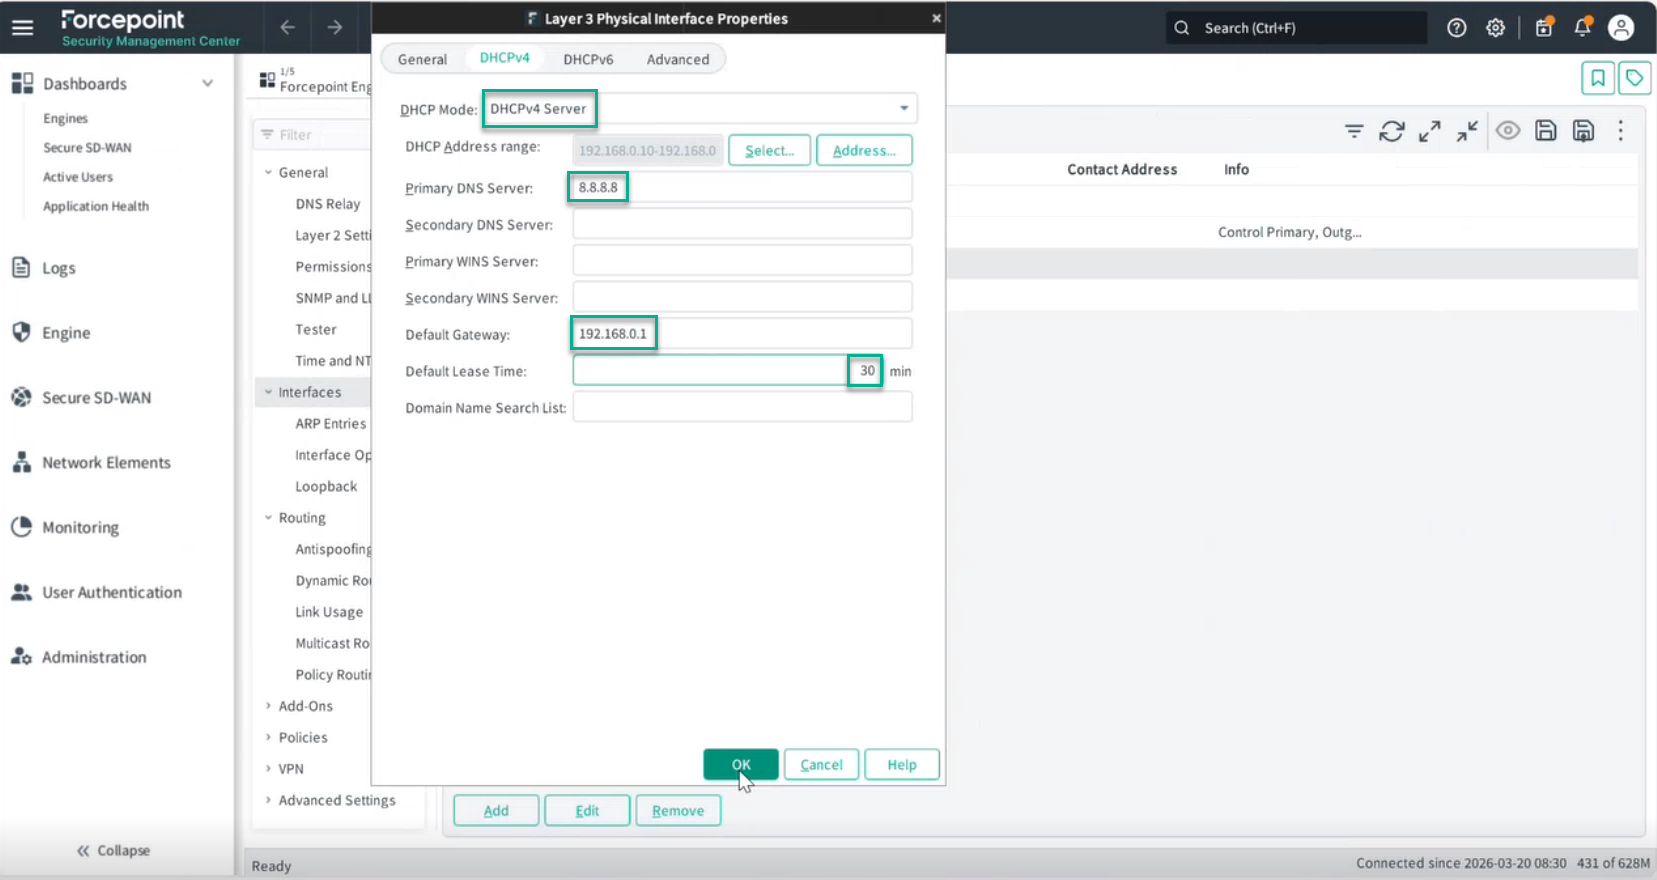Screen dimensions: 1657x880
Task: Open the vertical three dots menu
Action: [x=1621, y=131]
